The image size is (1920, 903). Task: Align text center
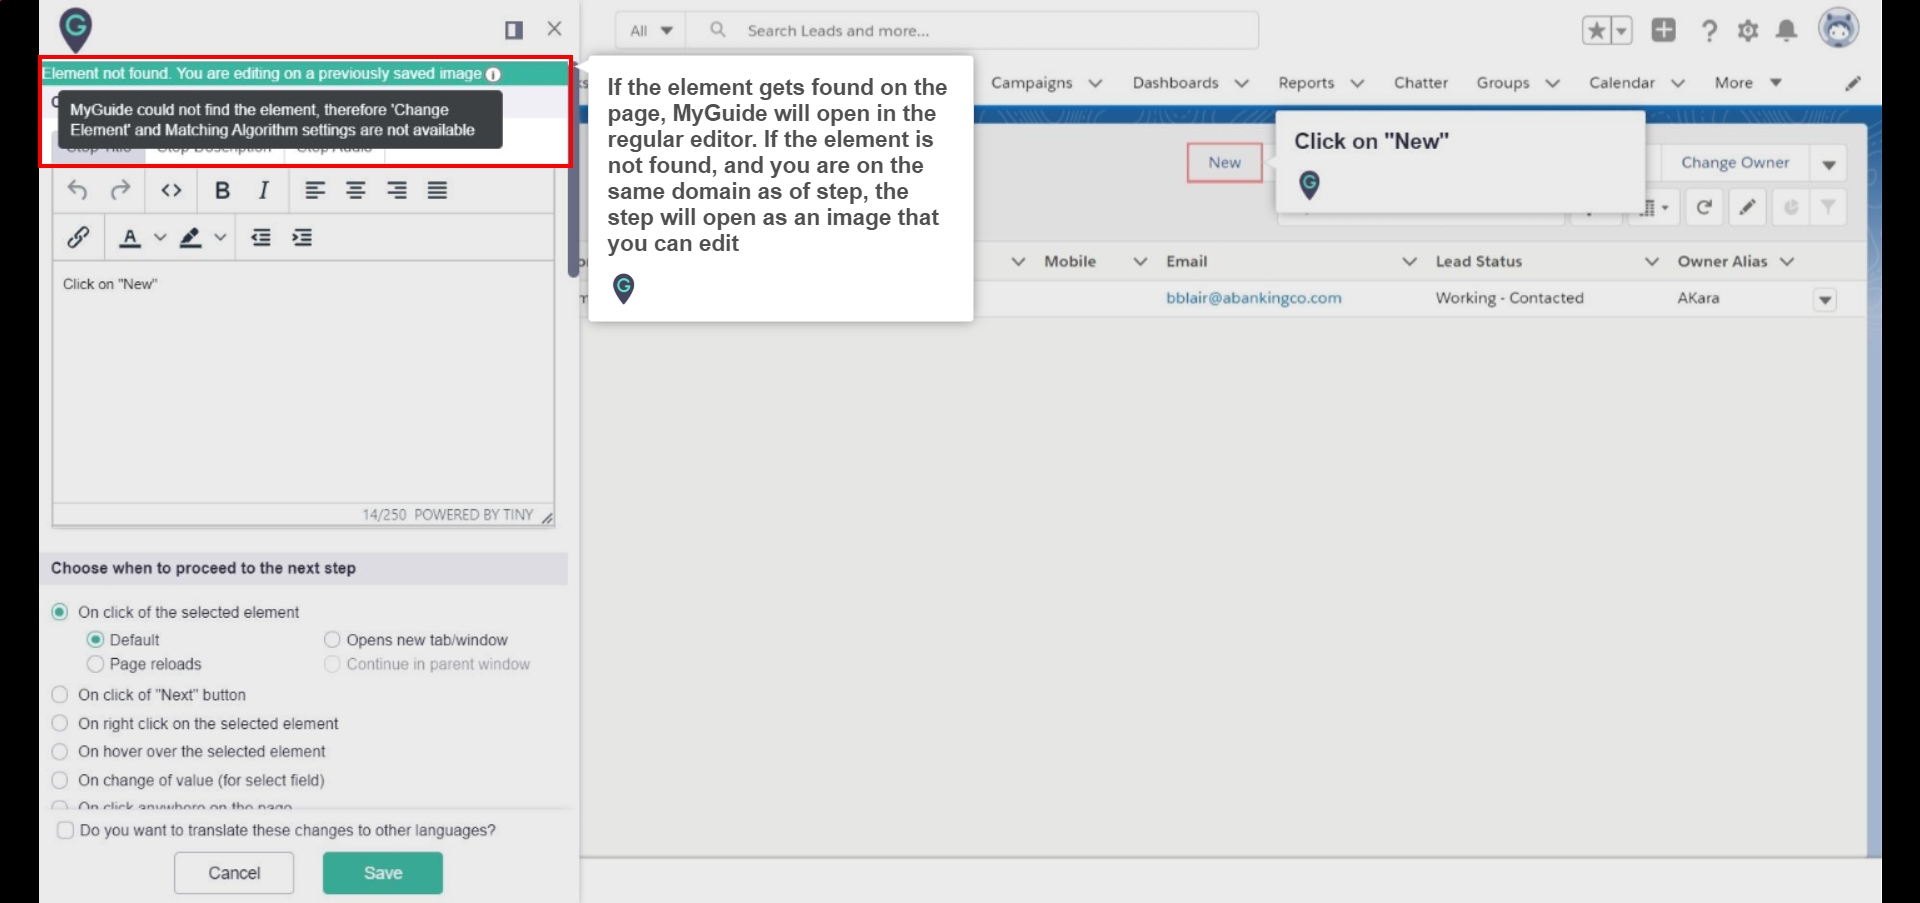coord(356,190)
